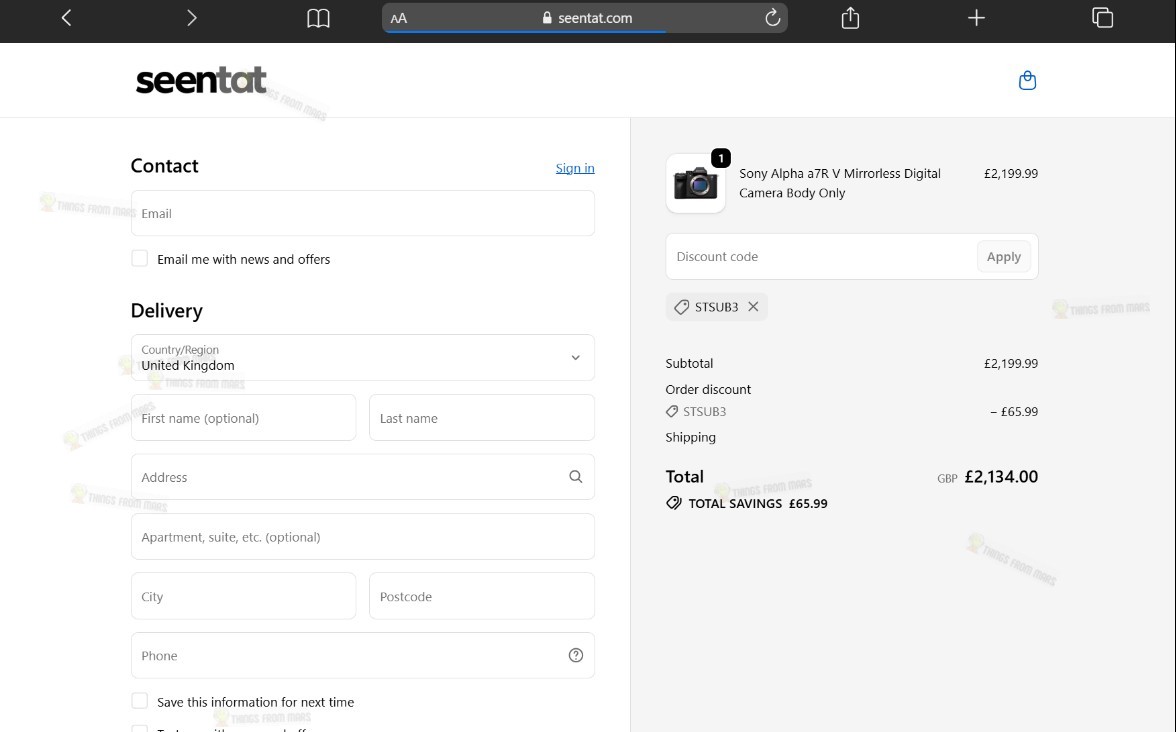Click the Delivery section heading

(x=166, y=310)
